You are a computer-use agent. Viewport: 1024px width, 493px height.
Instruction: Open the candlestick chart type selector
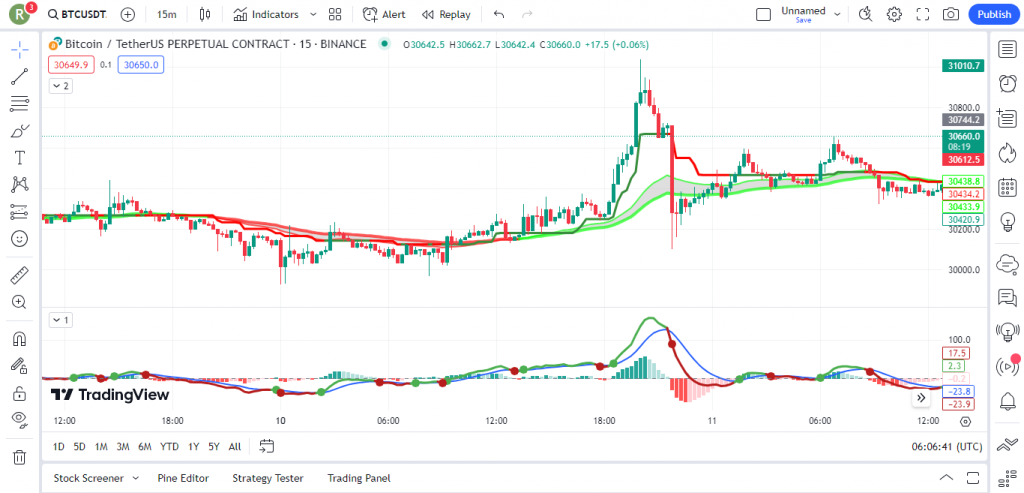[205, 14]
